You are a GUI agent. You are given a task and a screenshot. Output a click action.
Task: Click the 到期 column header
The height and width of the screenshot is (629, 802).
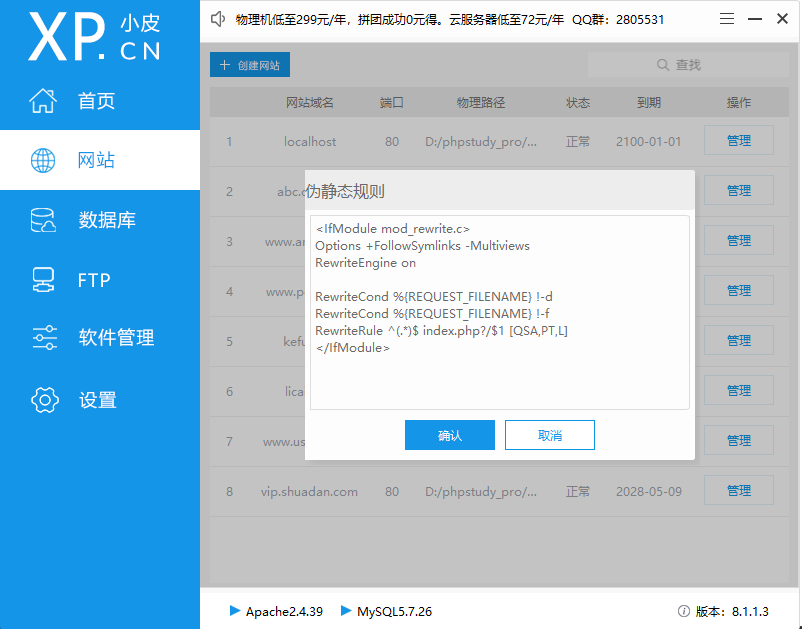tap(649, 103)
